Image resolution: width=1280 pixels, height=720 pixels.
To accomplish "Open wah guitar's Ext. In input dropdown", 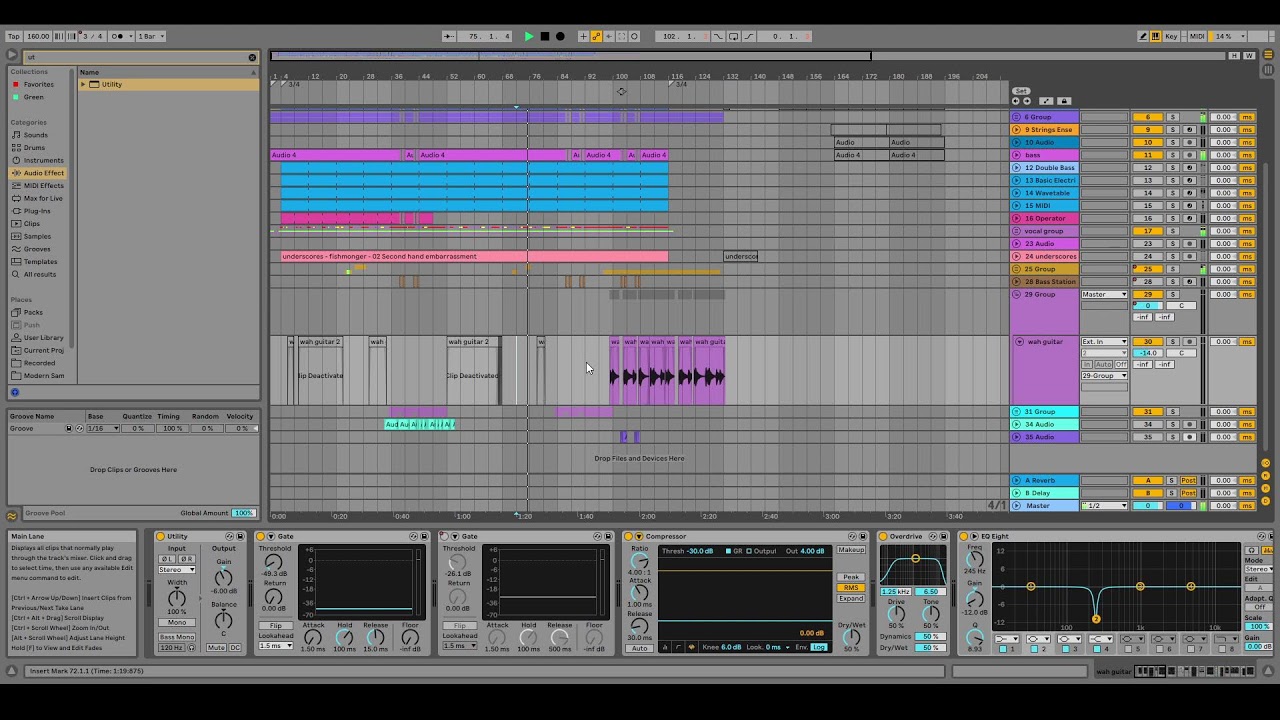I will pyautogui.click(x=1104, y=342).
